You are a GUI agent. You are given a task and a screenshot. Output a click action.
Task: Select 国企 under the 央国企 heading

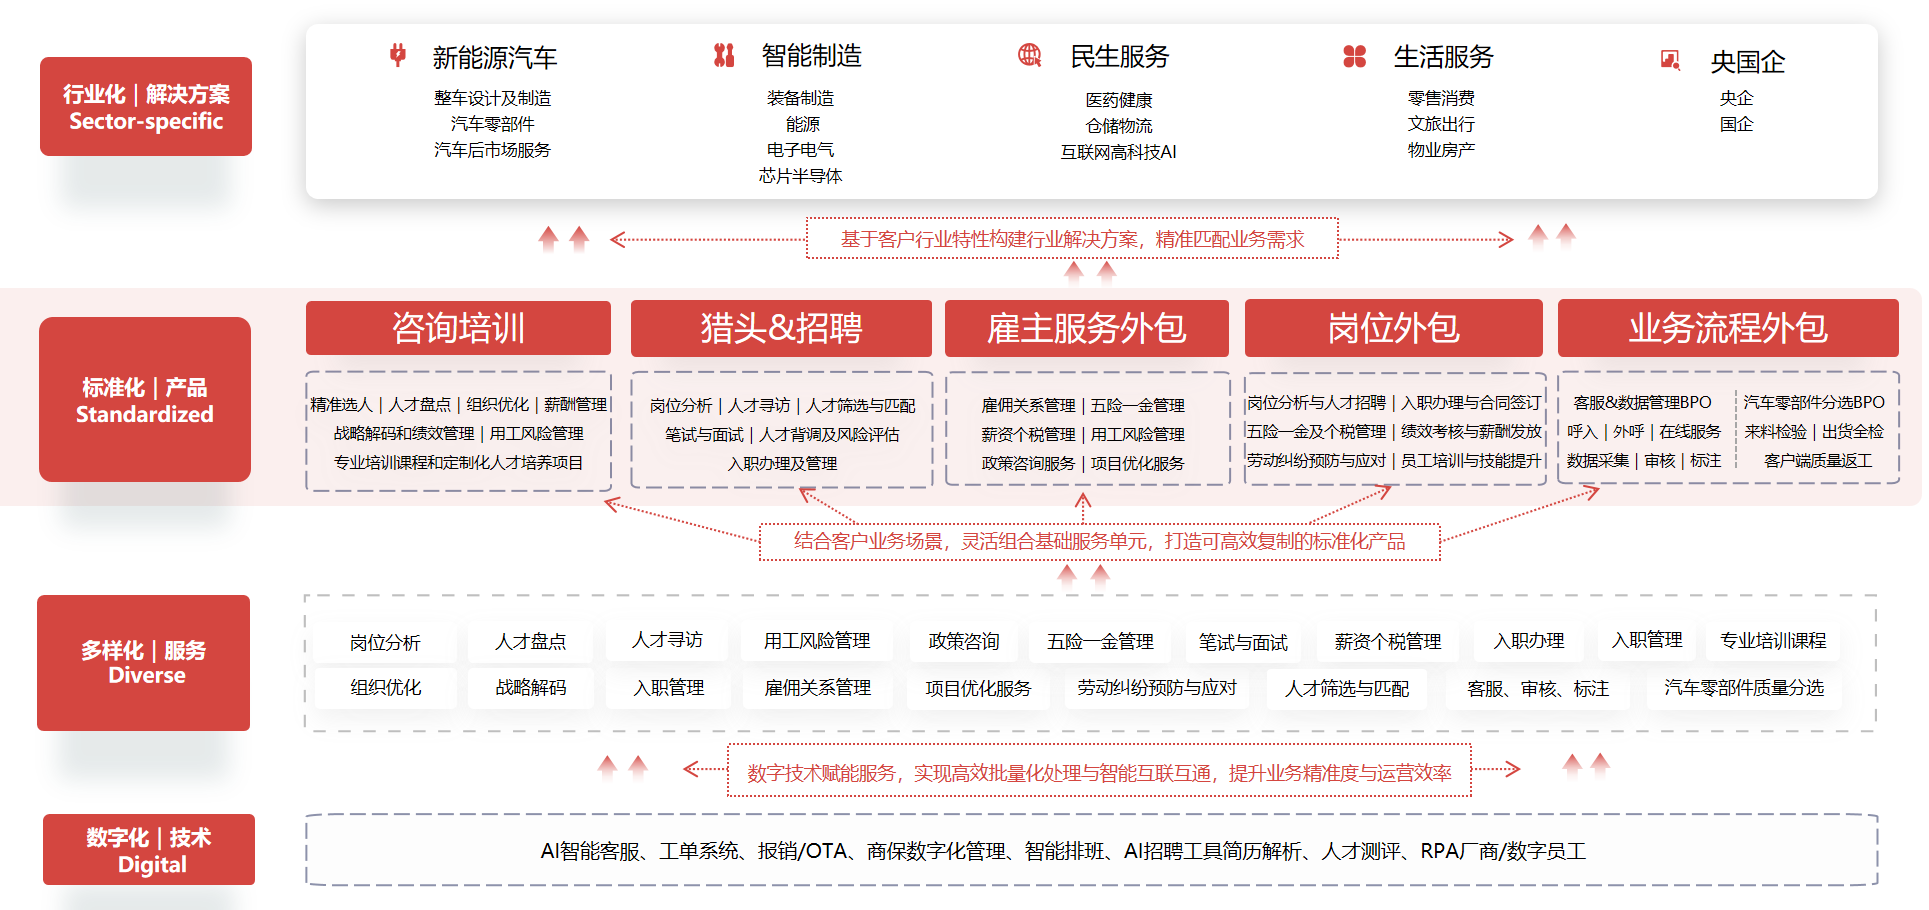pos(1737,124)
